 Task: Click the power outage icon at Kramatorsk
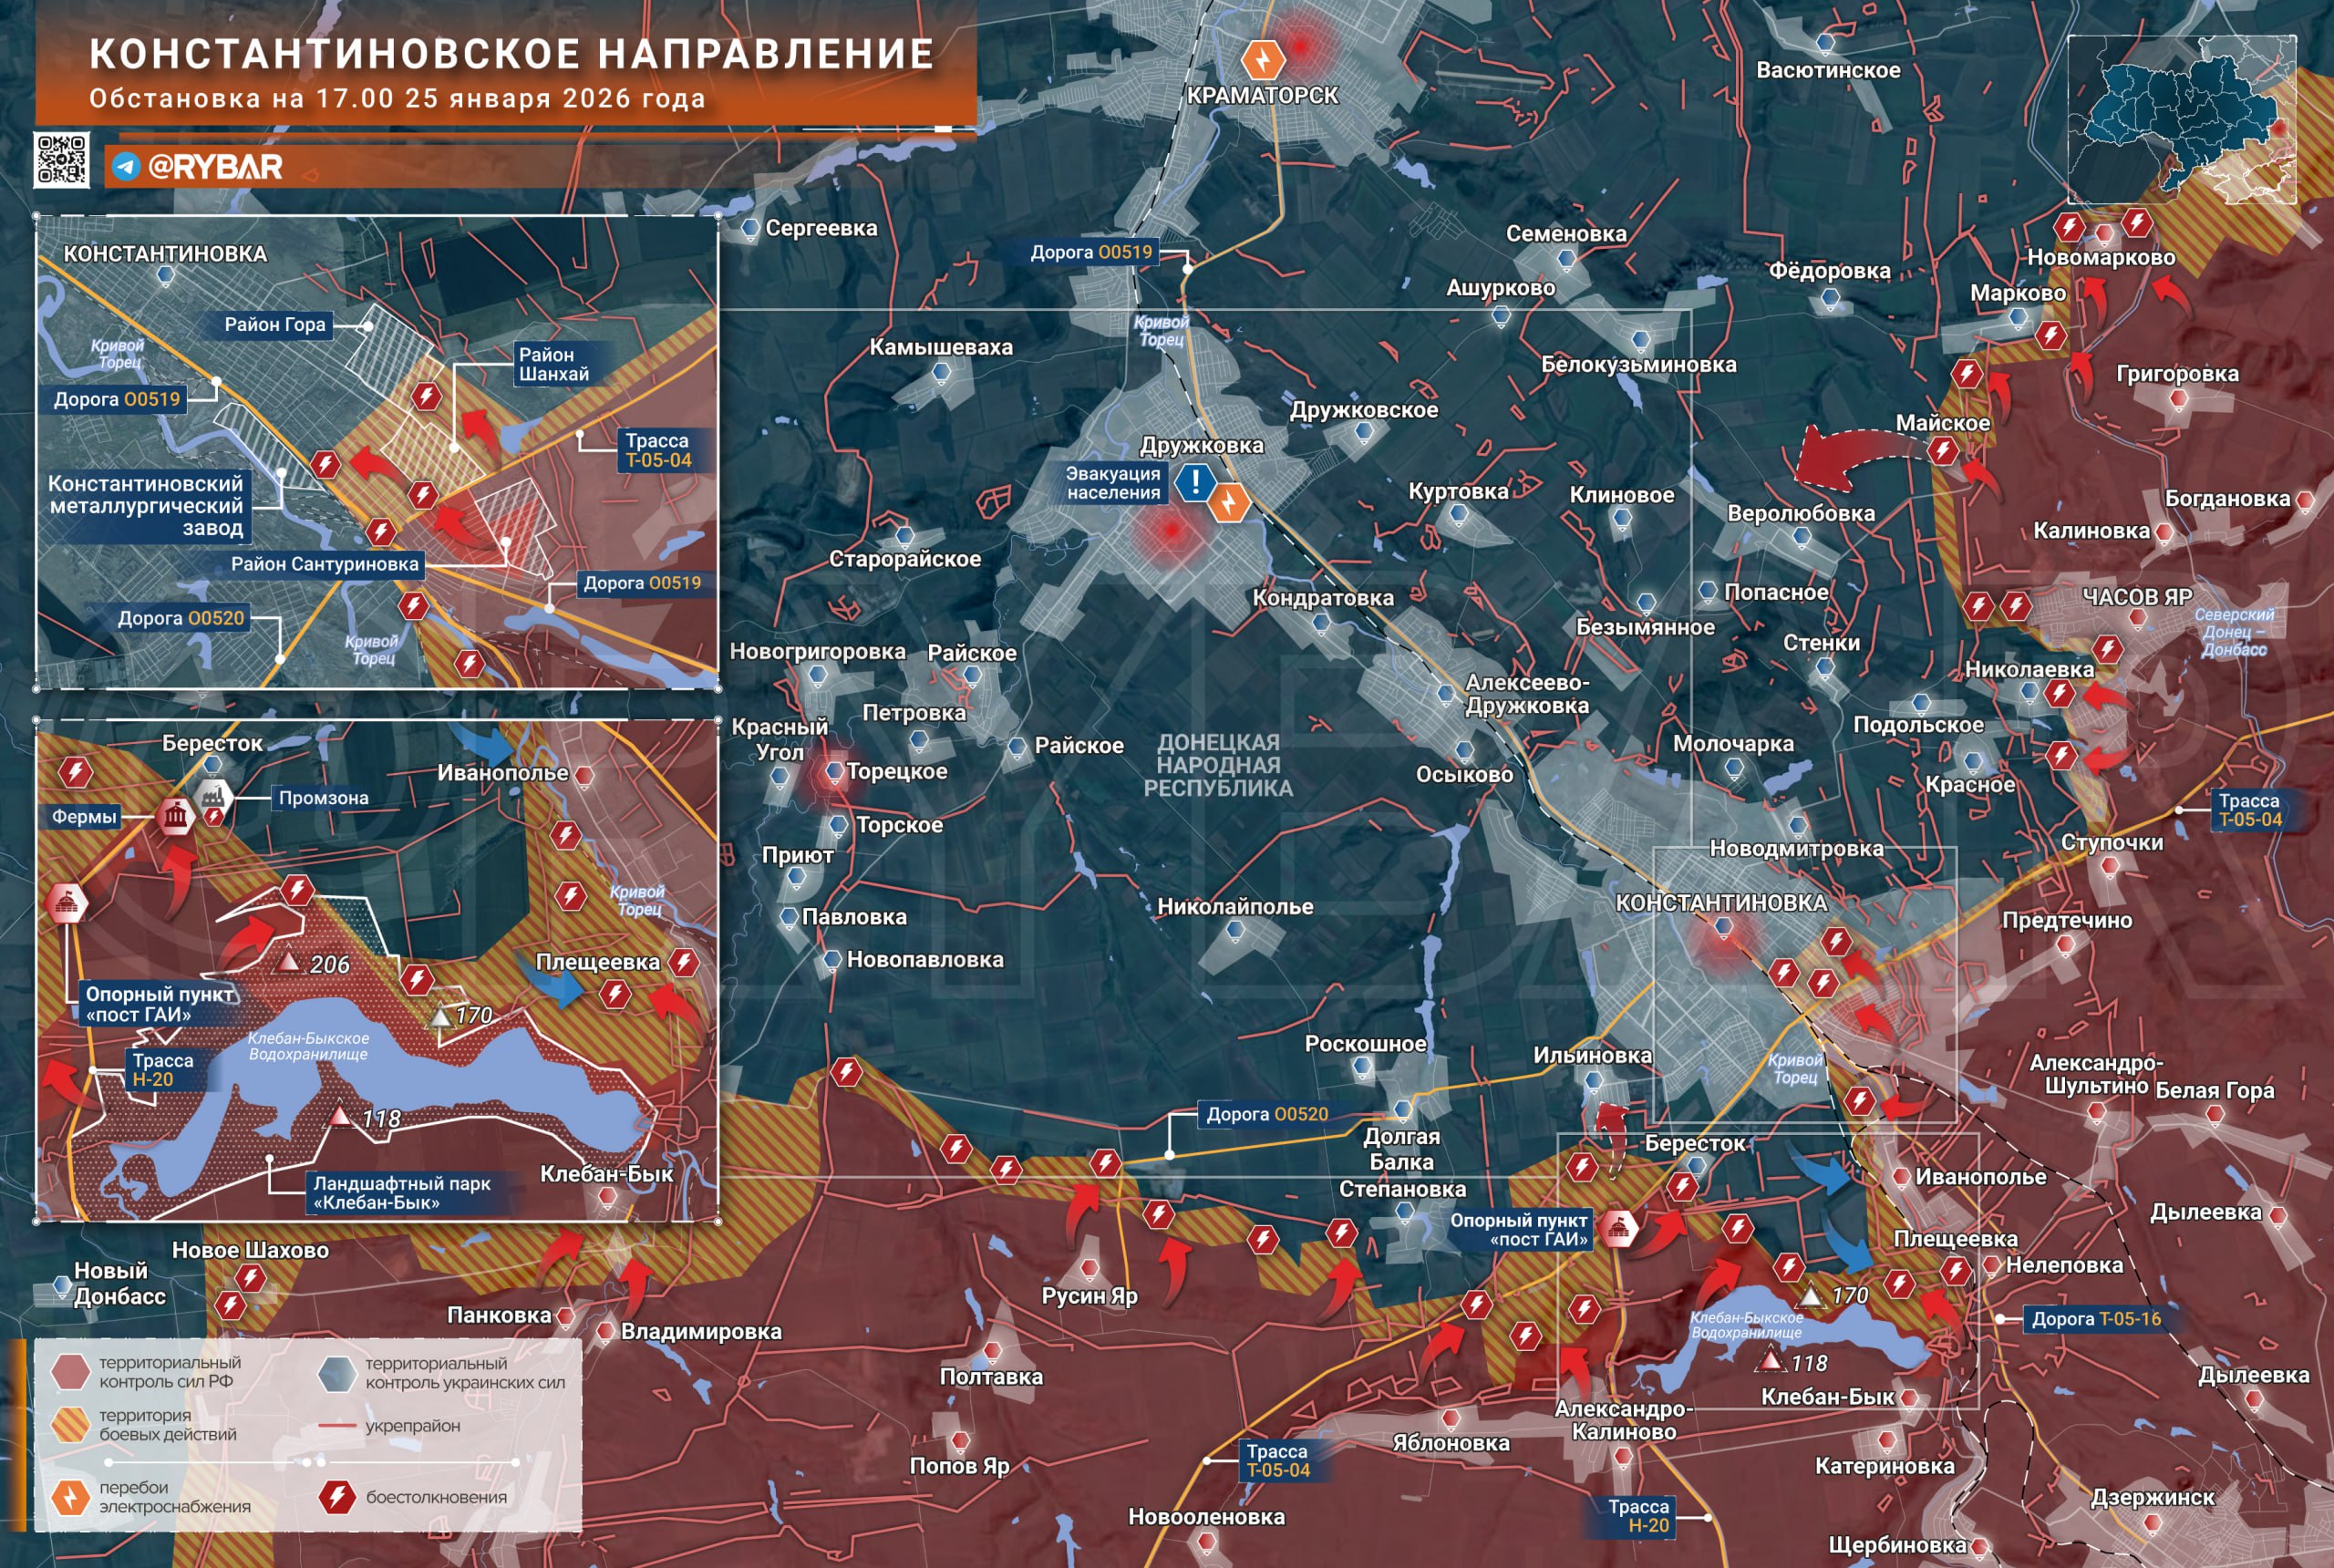point(1262,60)
